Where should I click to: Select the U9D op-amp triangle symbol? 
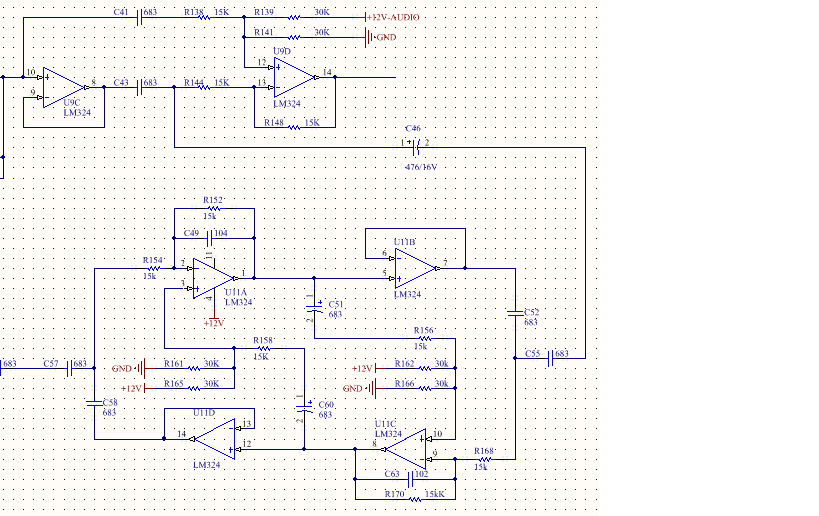tap(295, 77)
